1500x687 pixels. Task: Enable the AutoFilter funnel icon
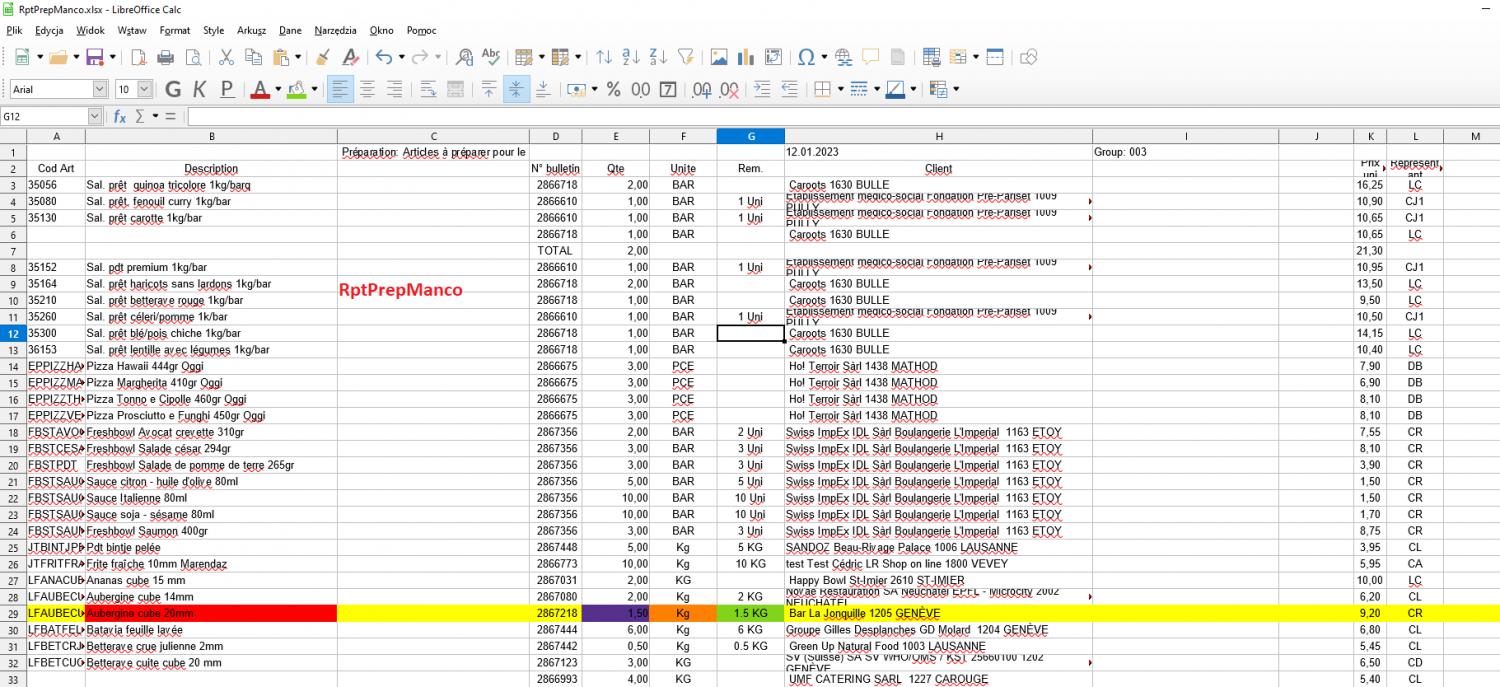(x=686, y=57)
